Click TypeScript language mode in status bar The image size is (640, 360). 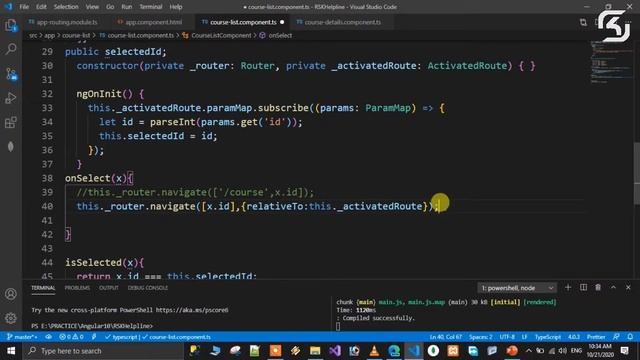pyautogui.click(x=548, y=337)
